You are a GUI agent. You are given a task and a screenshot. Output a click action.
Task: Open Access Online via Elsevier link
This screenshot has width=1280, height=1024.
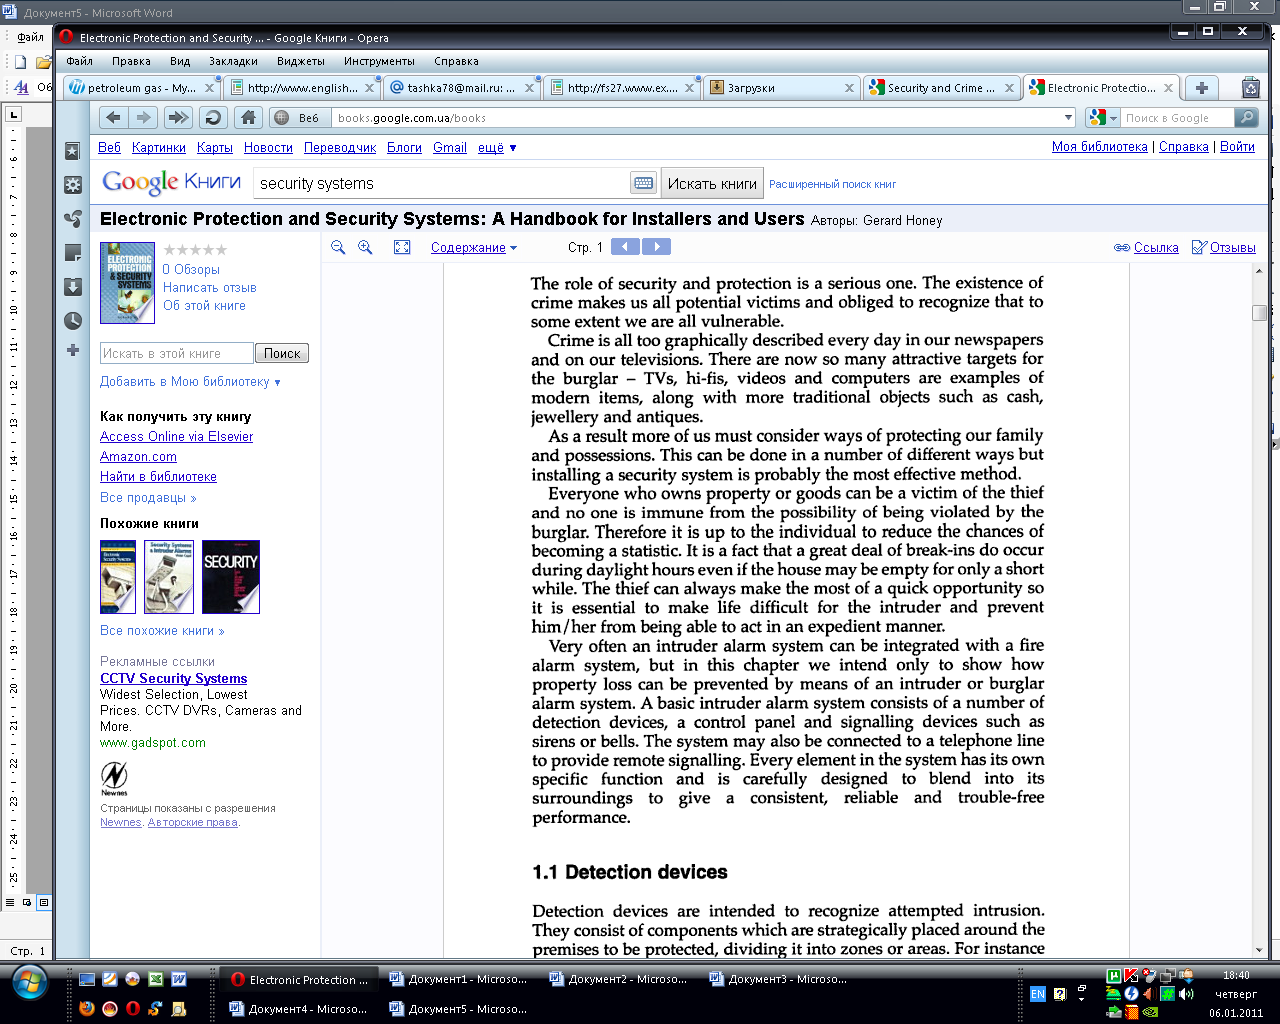pyautogui.click(x=176, y=436)
